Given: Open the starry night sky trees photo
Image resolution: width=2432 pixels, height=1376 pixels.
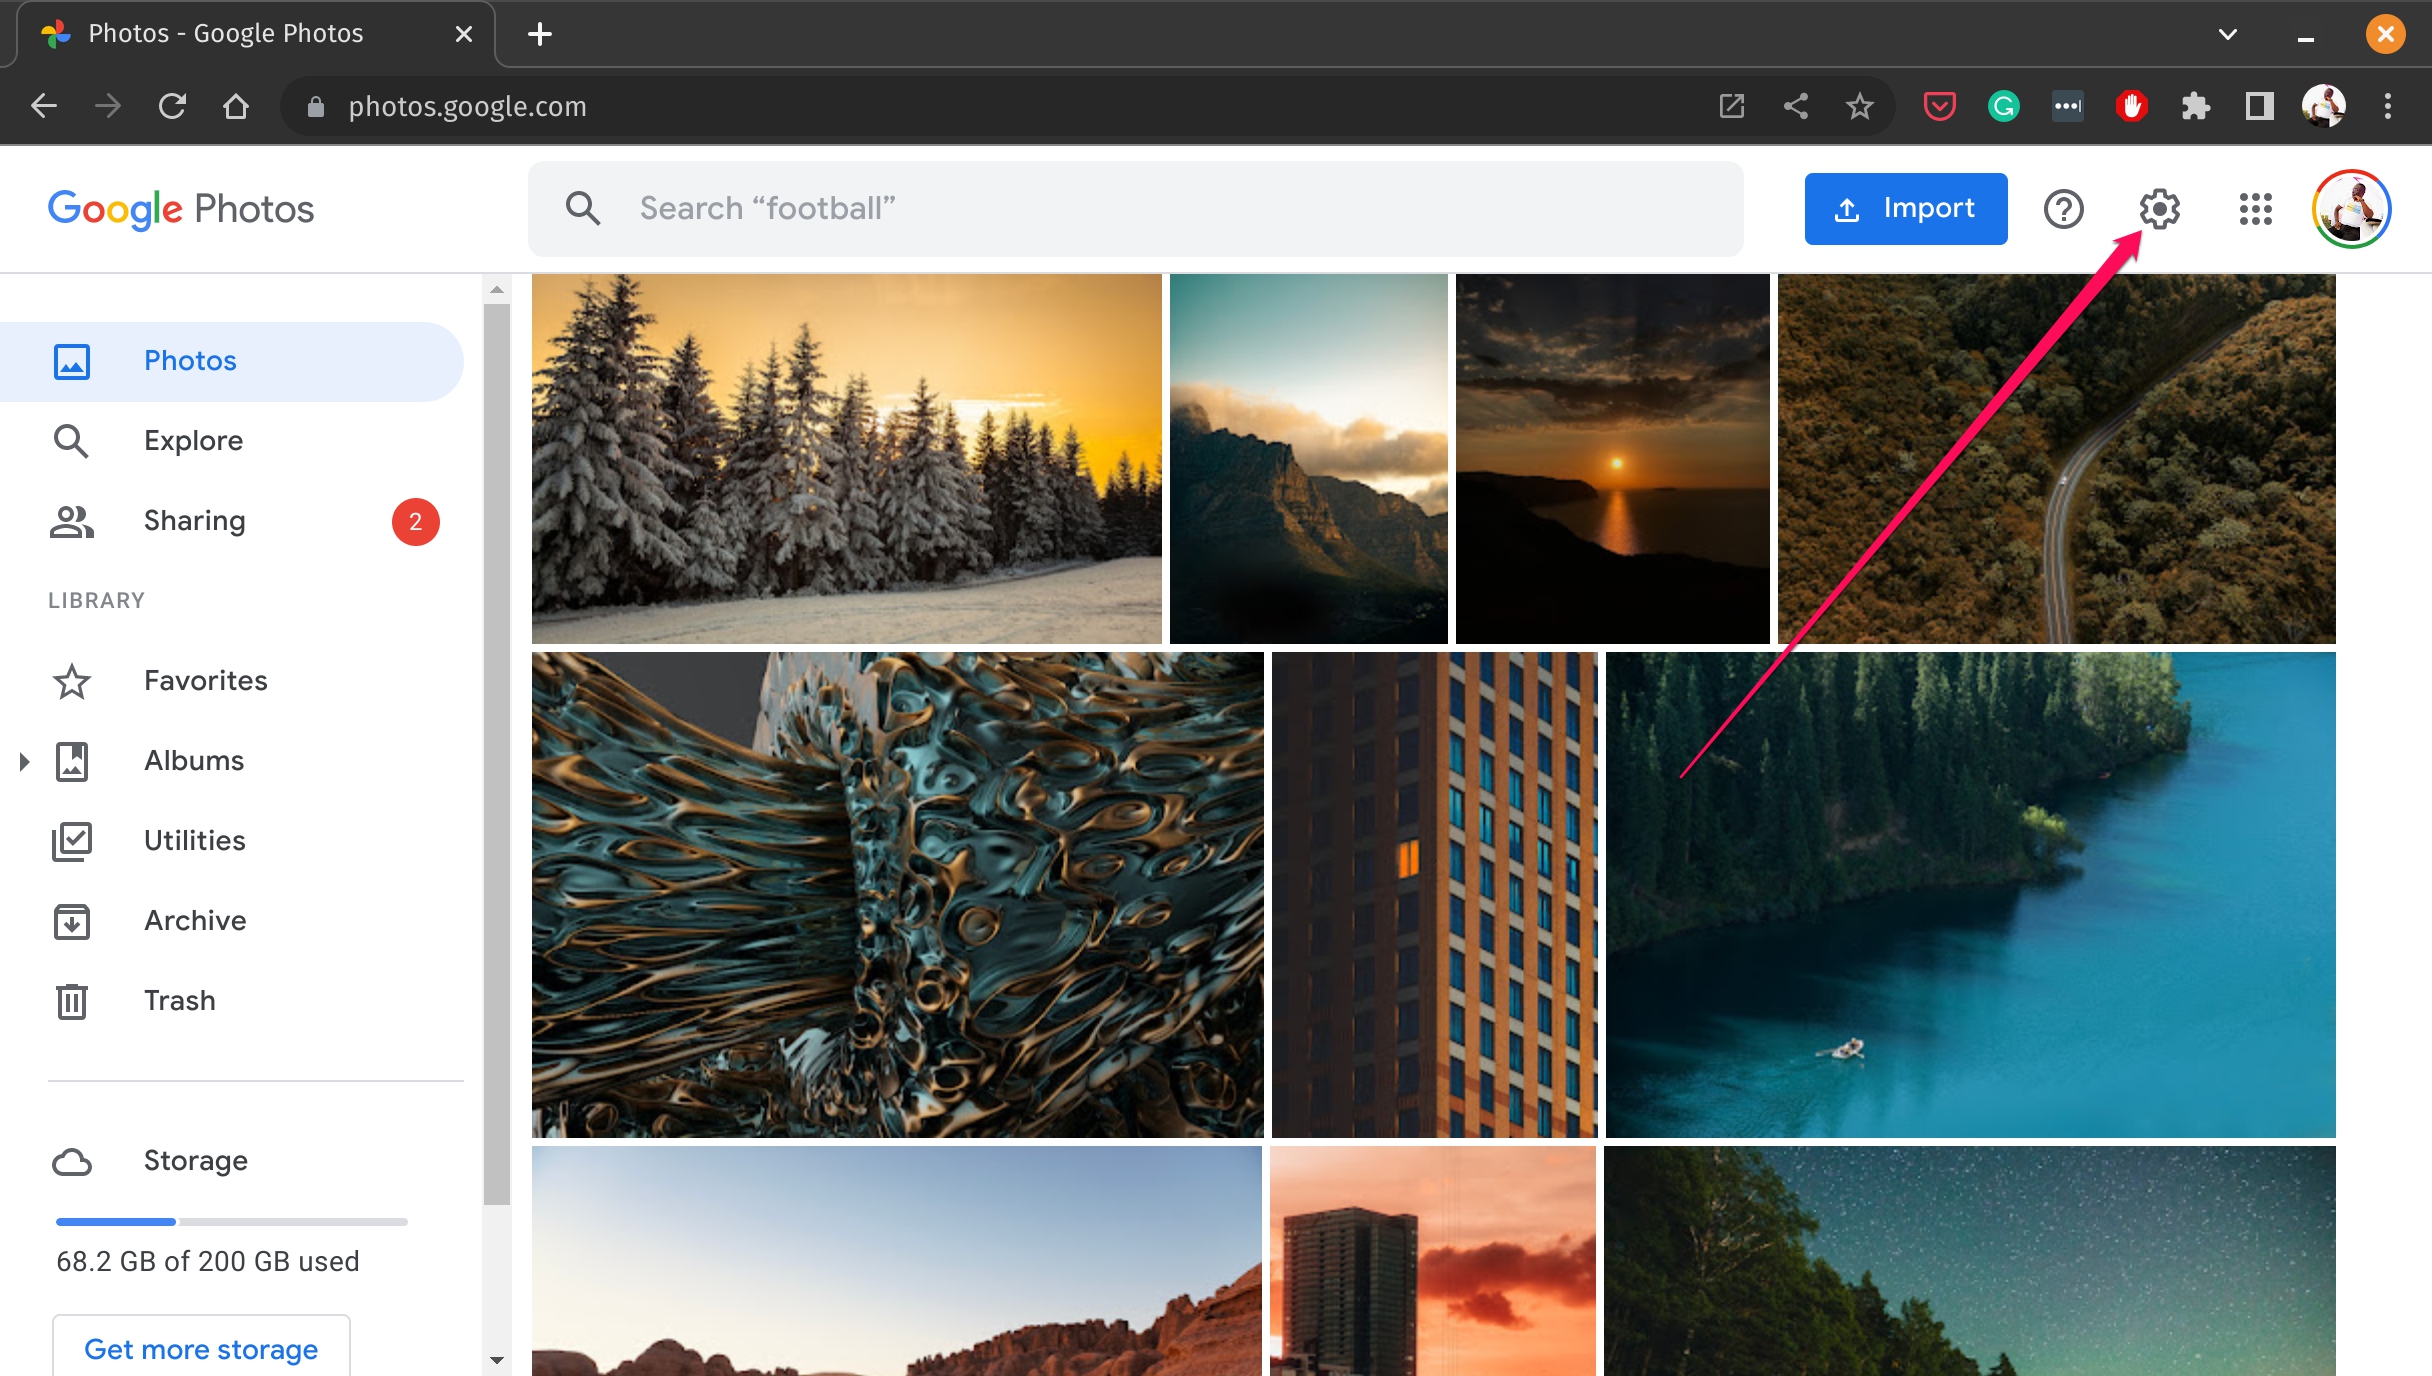Looking at the screenshot, I should pos(1969,1261).
